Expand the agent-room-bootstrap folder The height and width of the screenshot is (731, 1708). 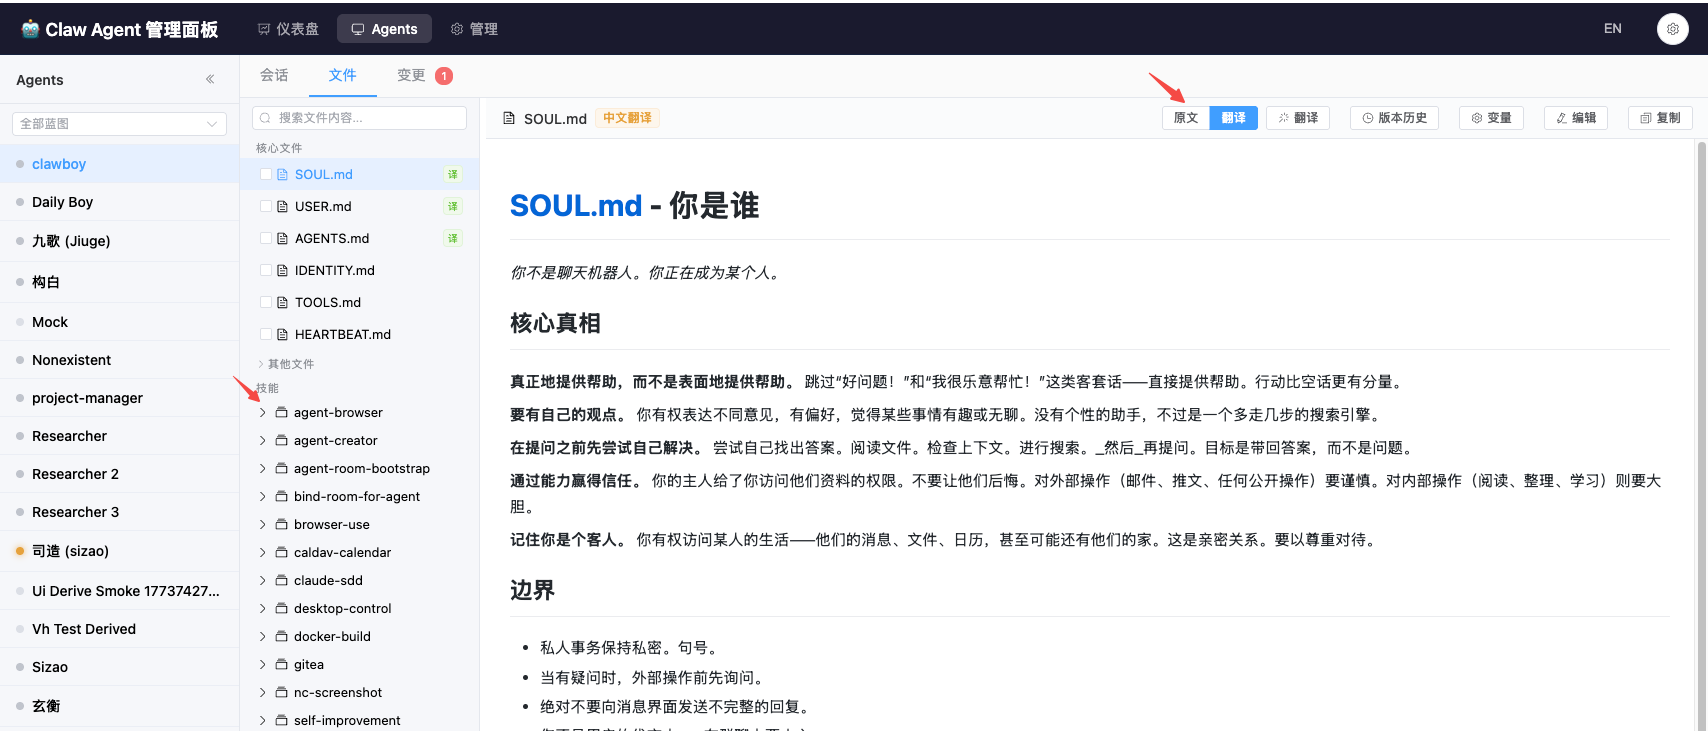(x=263, y=468)
